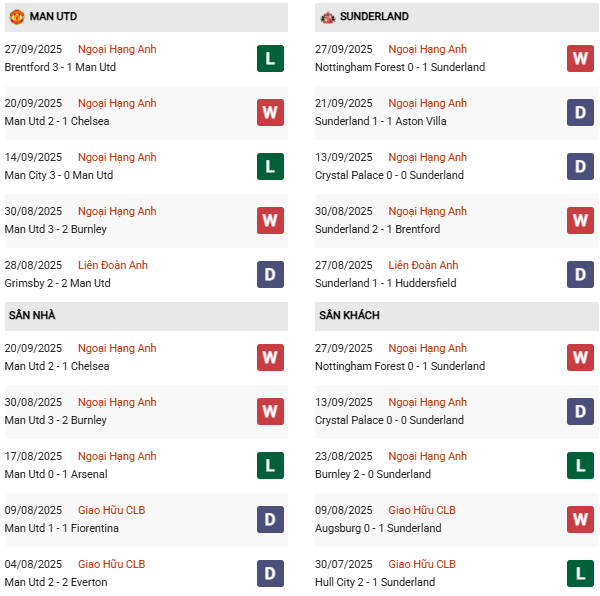Select the SÂN KHÁCH section header

tap(349, 316)
